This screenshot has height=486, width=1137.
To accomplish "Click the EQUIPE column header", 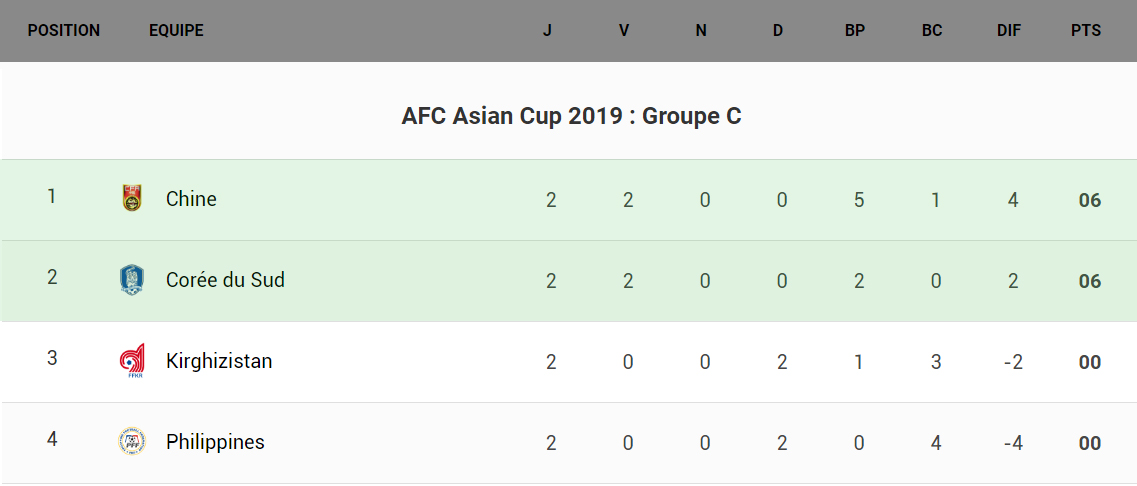I will point(176,31).
